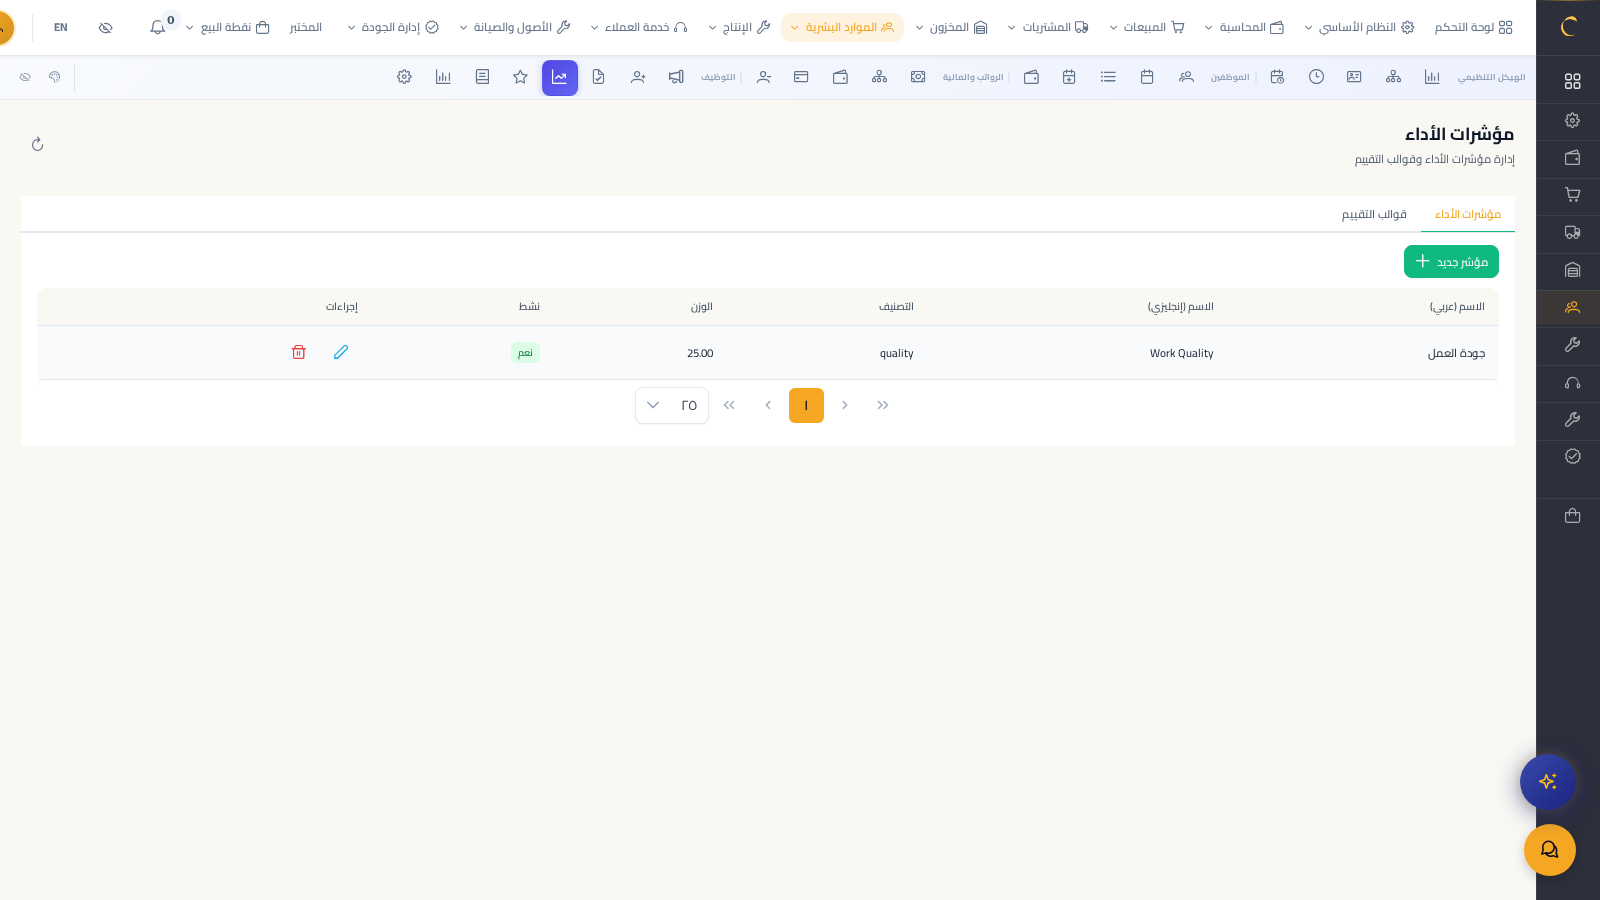Click the page 1 pagination button
Viewport: 1600px width, 900px height.
(x=806, y=405)
